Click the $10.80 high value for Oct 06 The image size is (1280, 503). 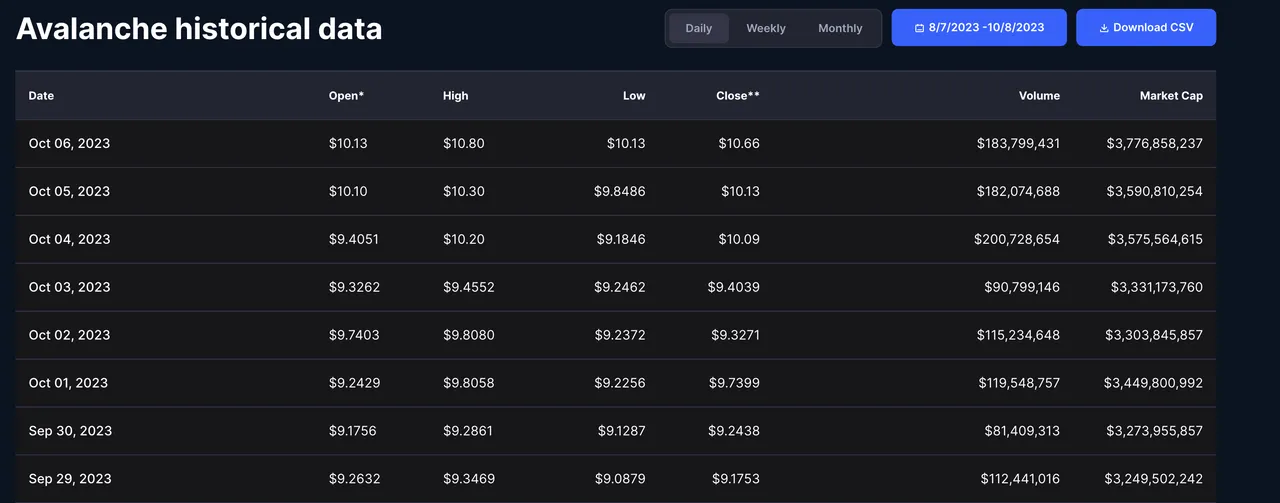point(464,144)
